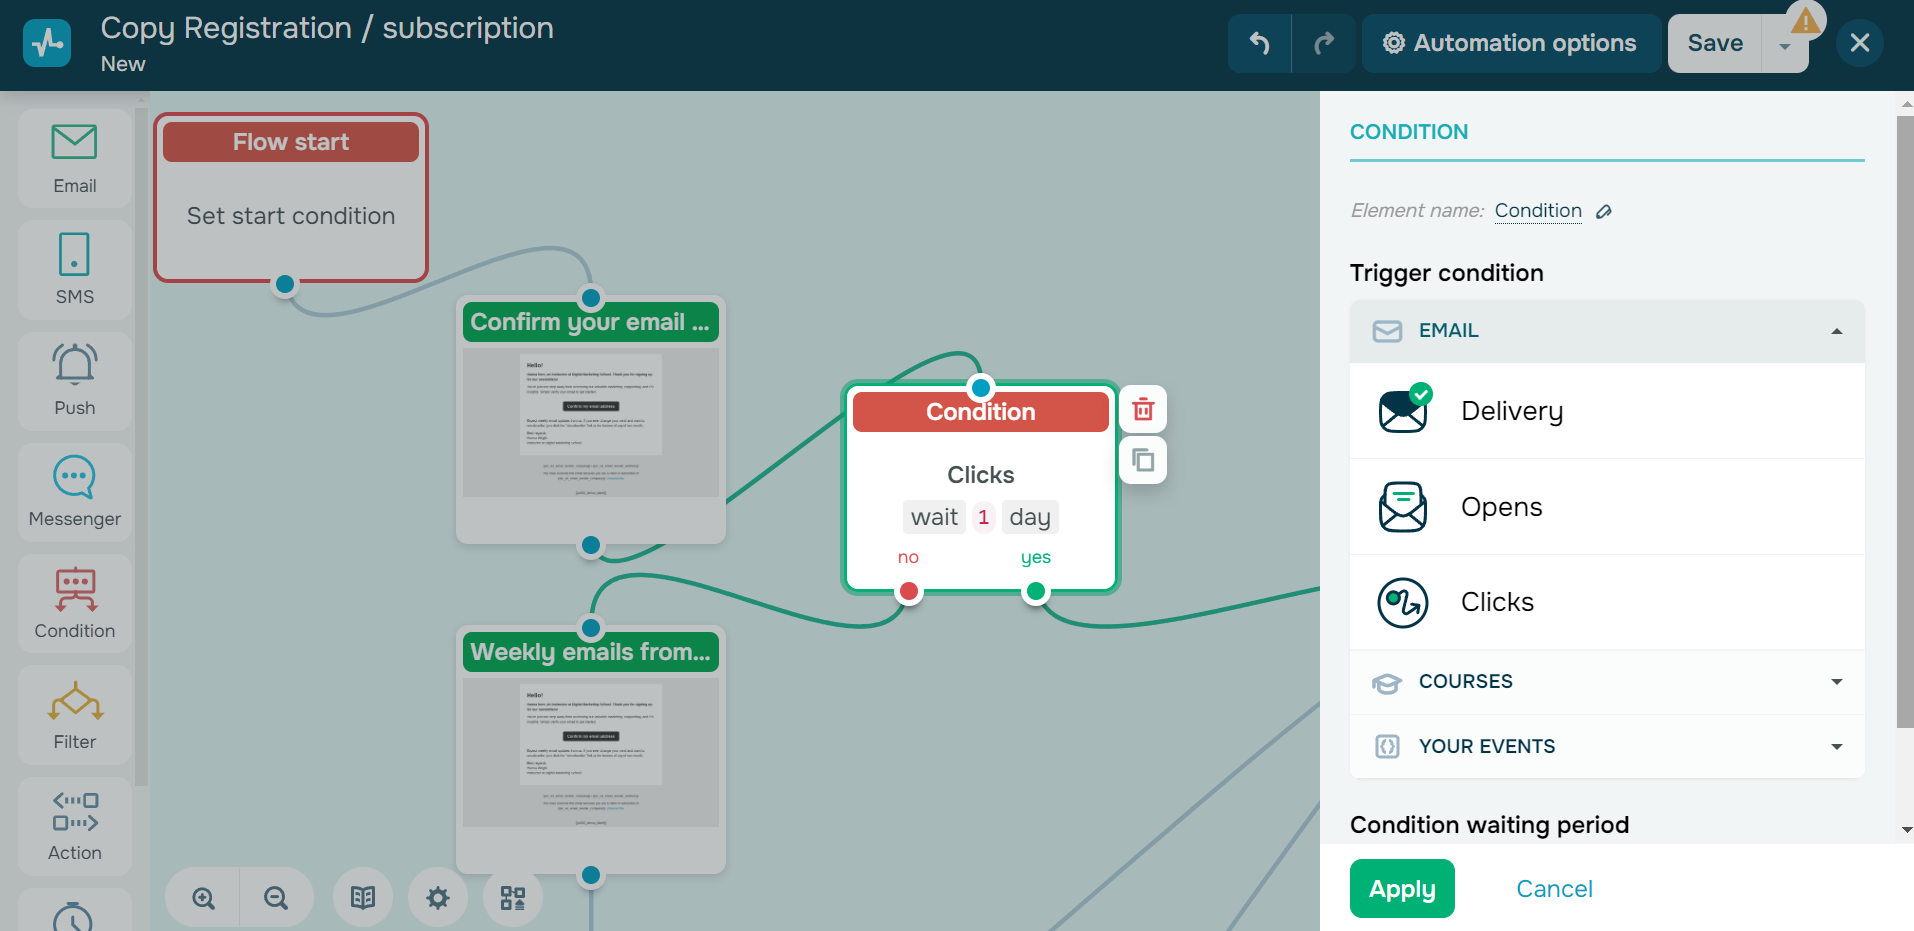
Task: Zoom out on the flow canvas
Action: coord(276,898)
